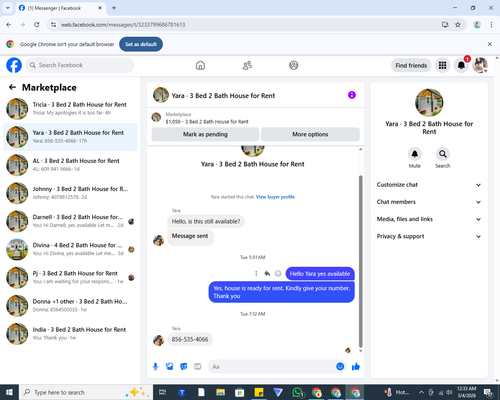Open India house for rent conversation
This screenshot has height=400, width=500.
tap(70, 334)
